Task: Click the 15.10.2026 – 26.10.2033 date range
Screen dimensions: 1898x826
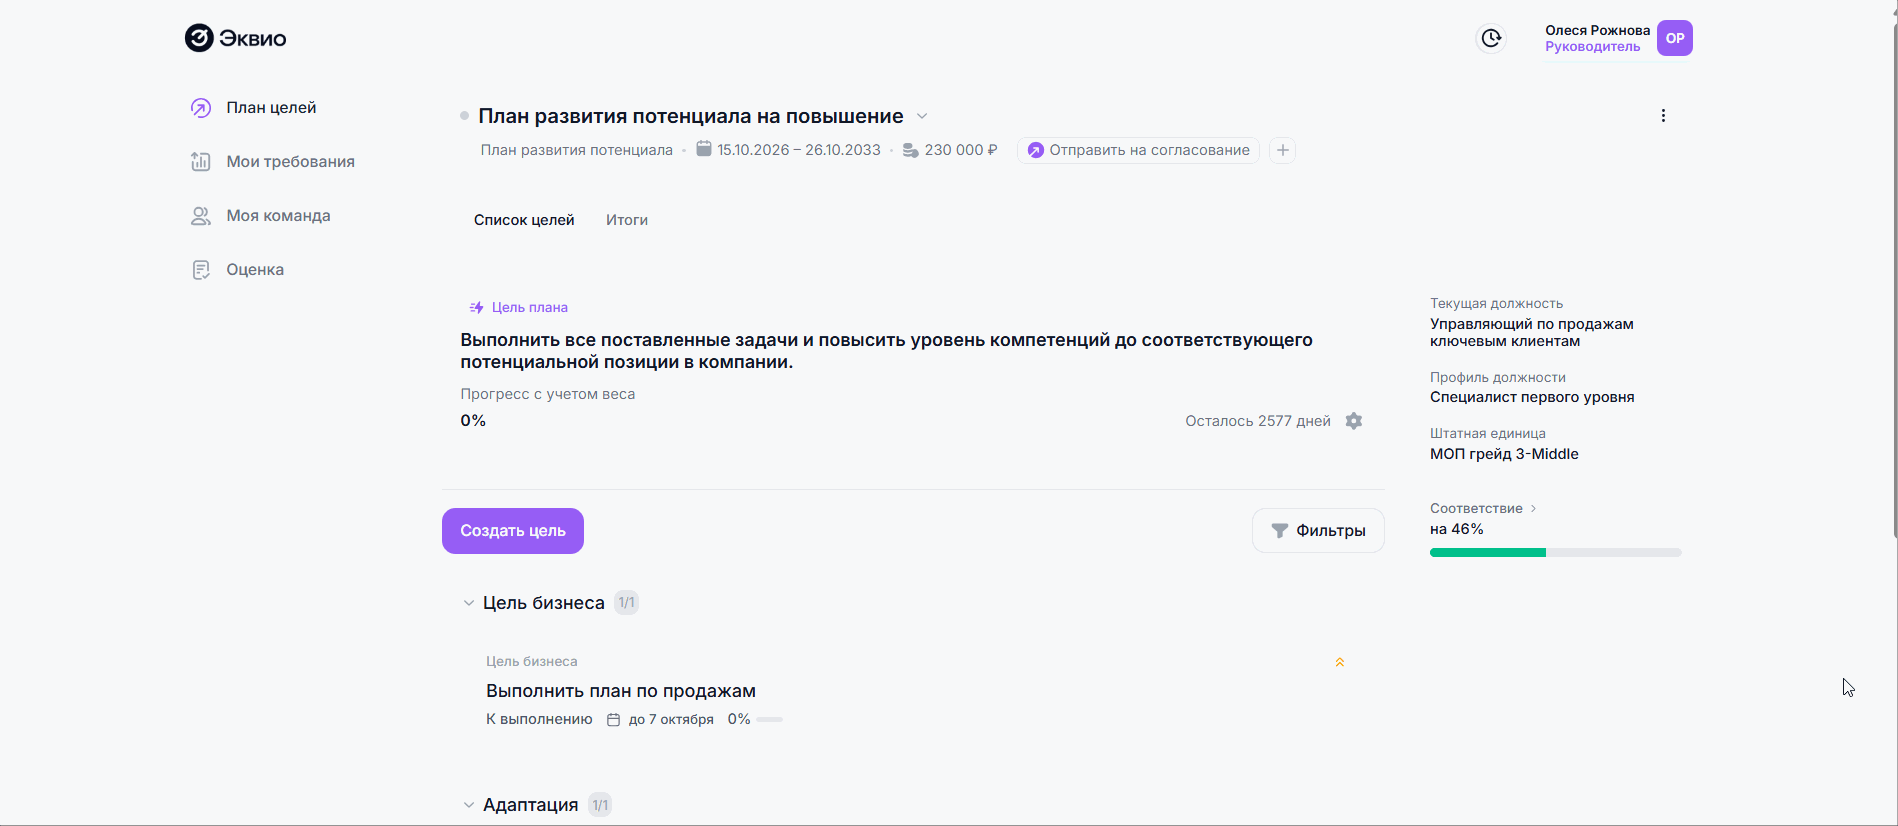Action: 799,150
